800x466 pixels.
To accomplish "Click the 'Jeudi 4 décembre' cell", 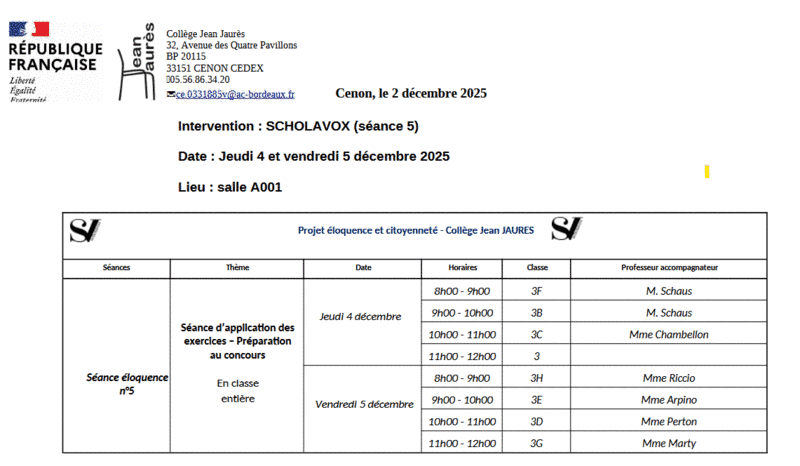I will pos(360,316).
